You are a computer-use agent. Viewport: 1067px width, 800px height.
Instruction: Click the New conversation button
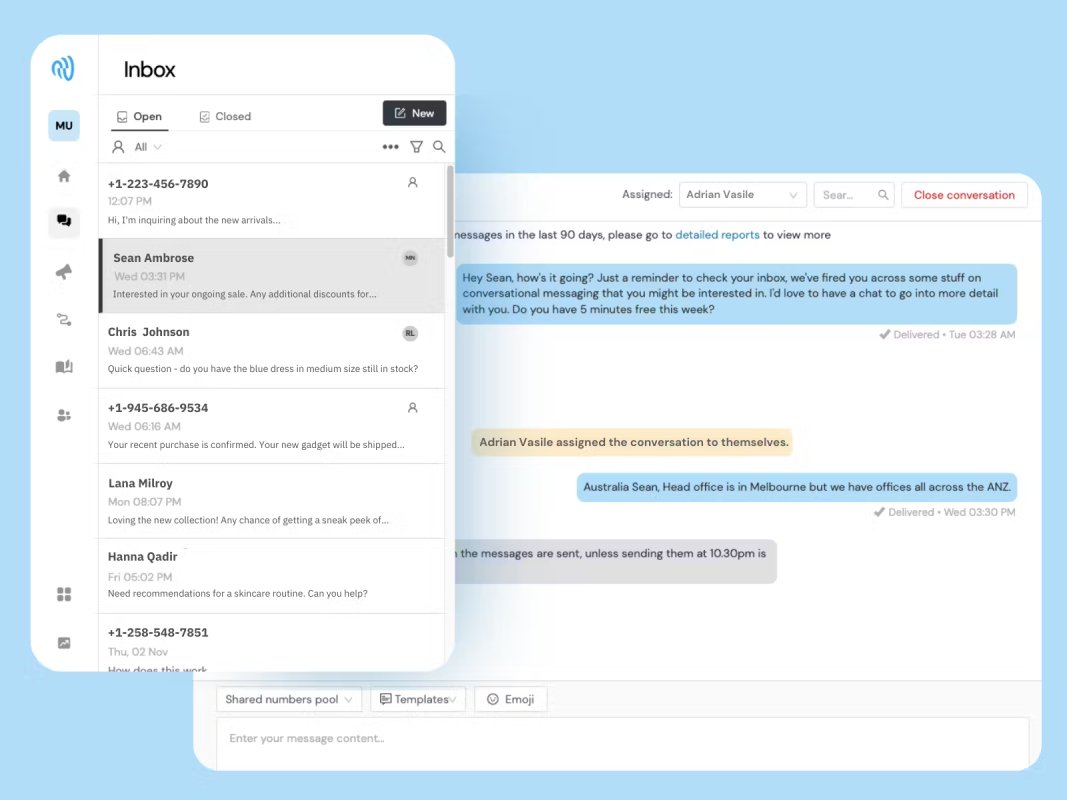414,113
